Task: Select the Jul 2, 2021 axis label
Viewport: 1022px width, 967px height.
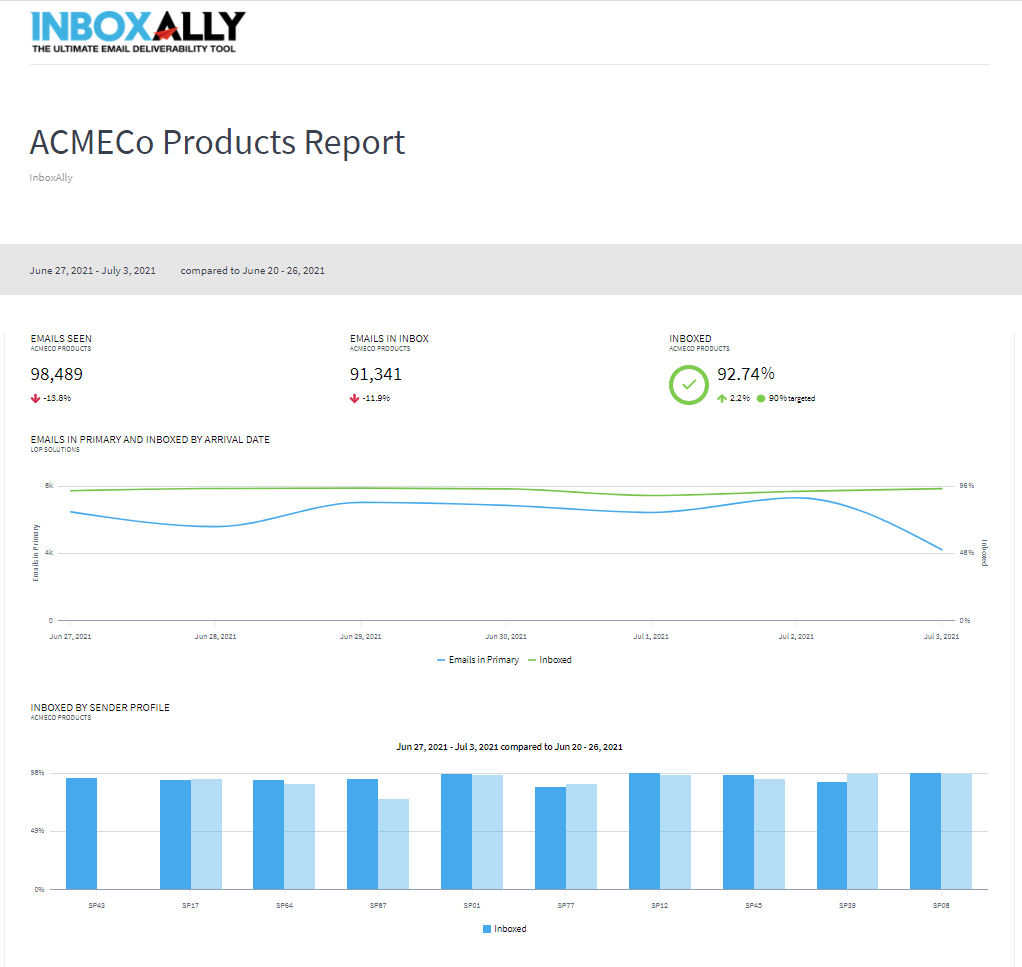Action: click(796, 636)
